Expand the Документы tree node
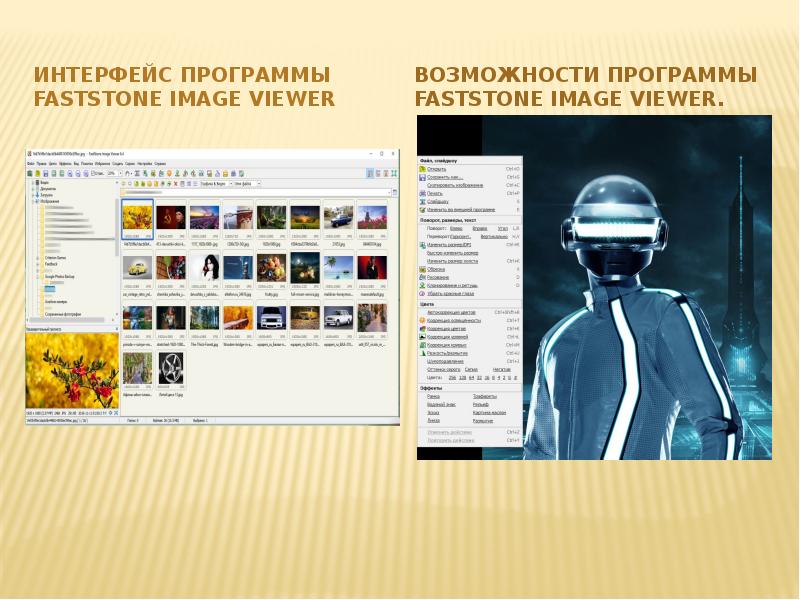800x600 pixels. click(33, 188)
